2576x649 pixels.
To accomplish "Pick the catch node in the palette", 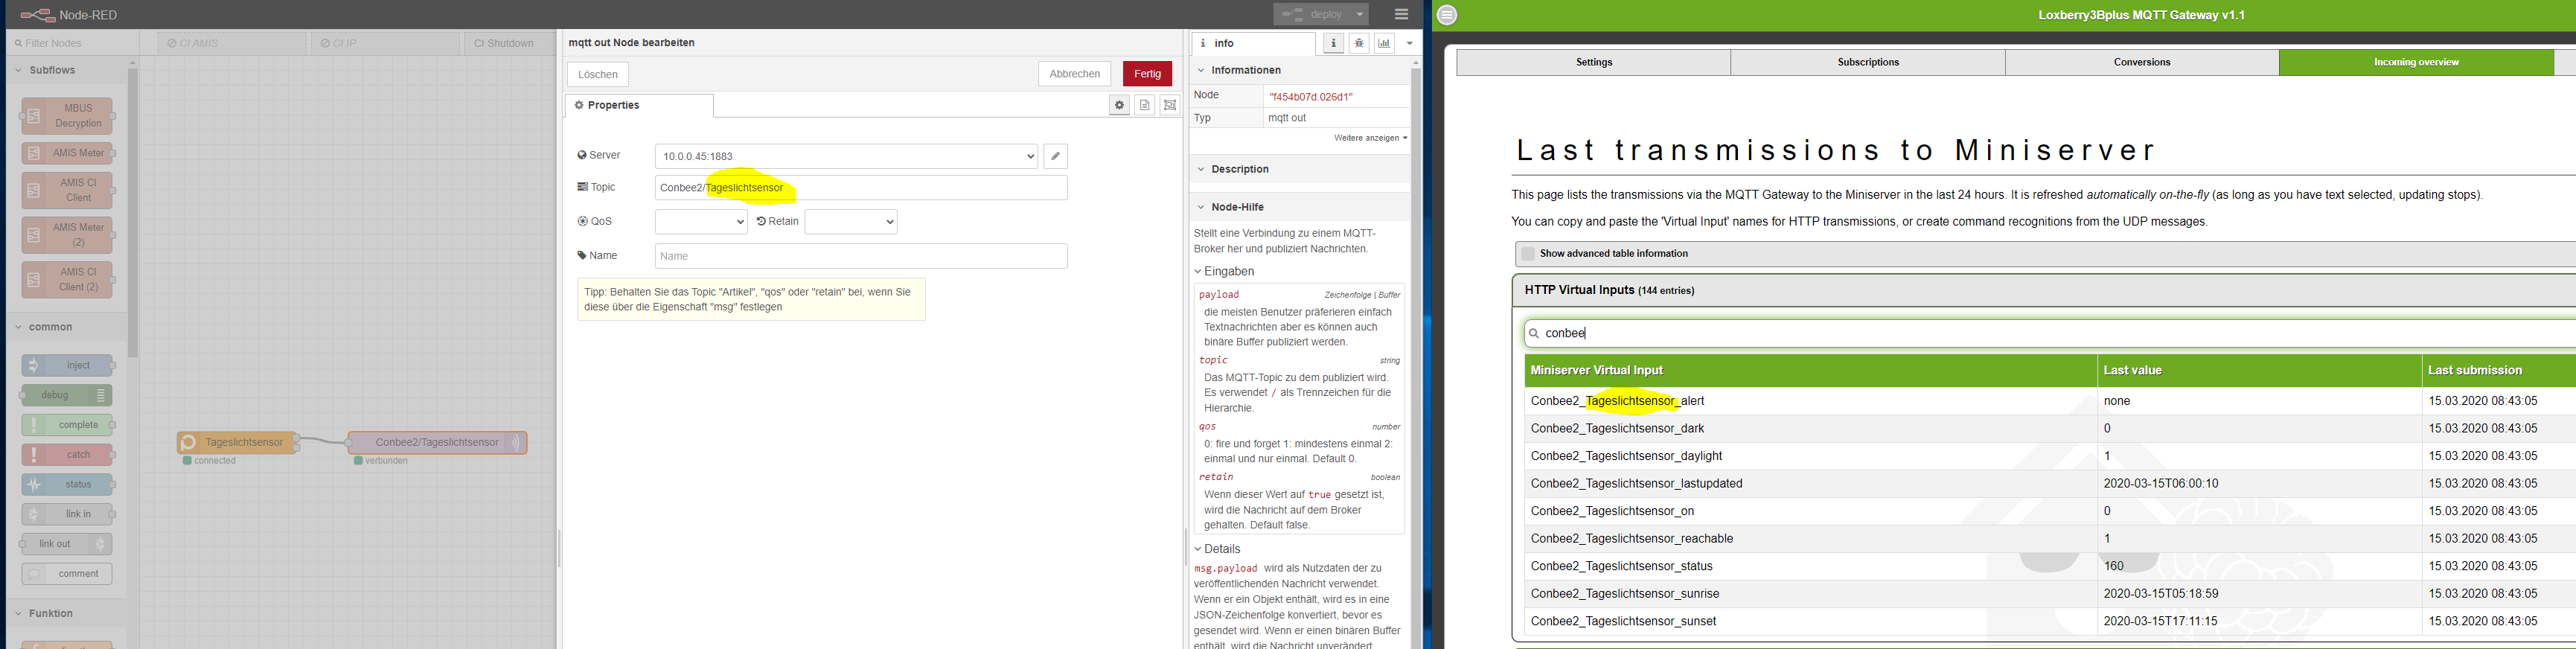I will click(x=68, y=455).
